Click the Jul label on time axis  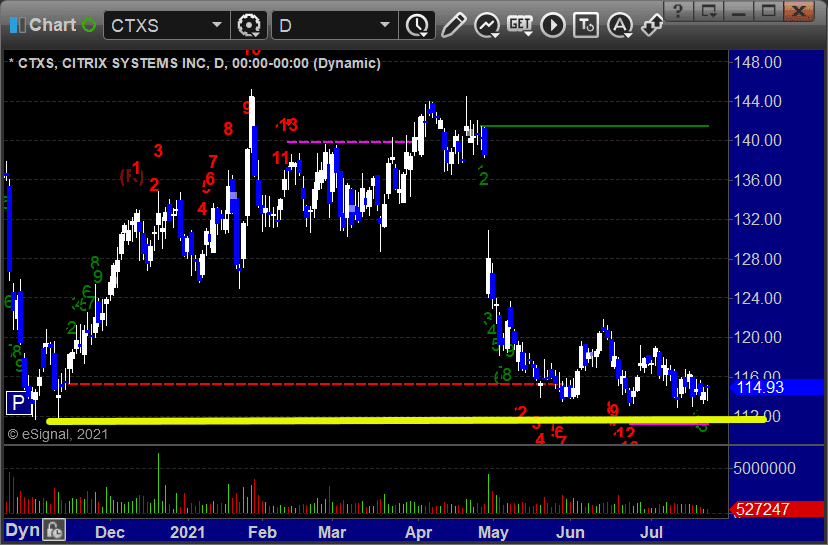point(652,532)
